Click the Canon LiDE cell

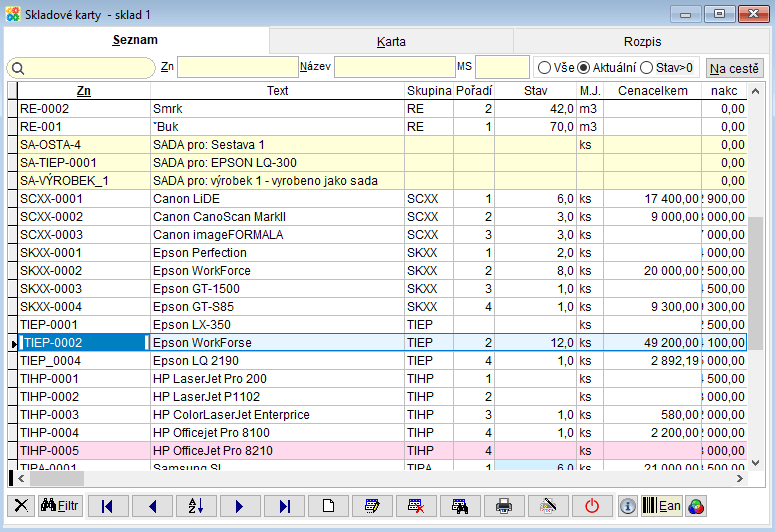(277, 199)
